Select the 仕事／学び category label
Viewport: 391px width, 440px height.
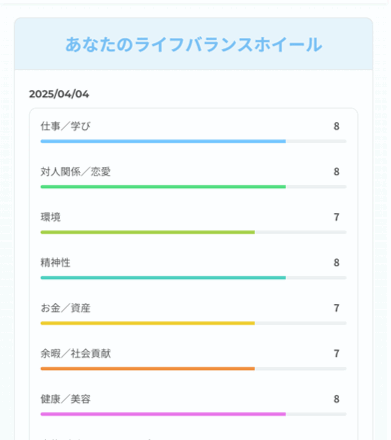[65, 126]
